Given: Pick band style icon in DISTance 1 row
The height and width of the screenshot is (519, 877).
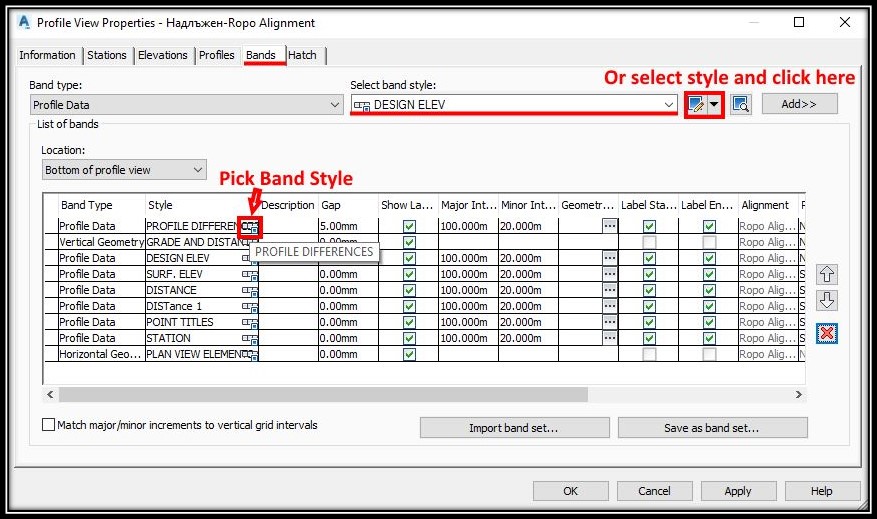Looking at the screenshot, I should tap(250, 306).
